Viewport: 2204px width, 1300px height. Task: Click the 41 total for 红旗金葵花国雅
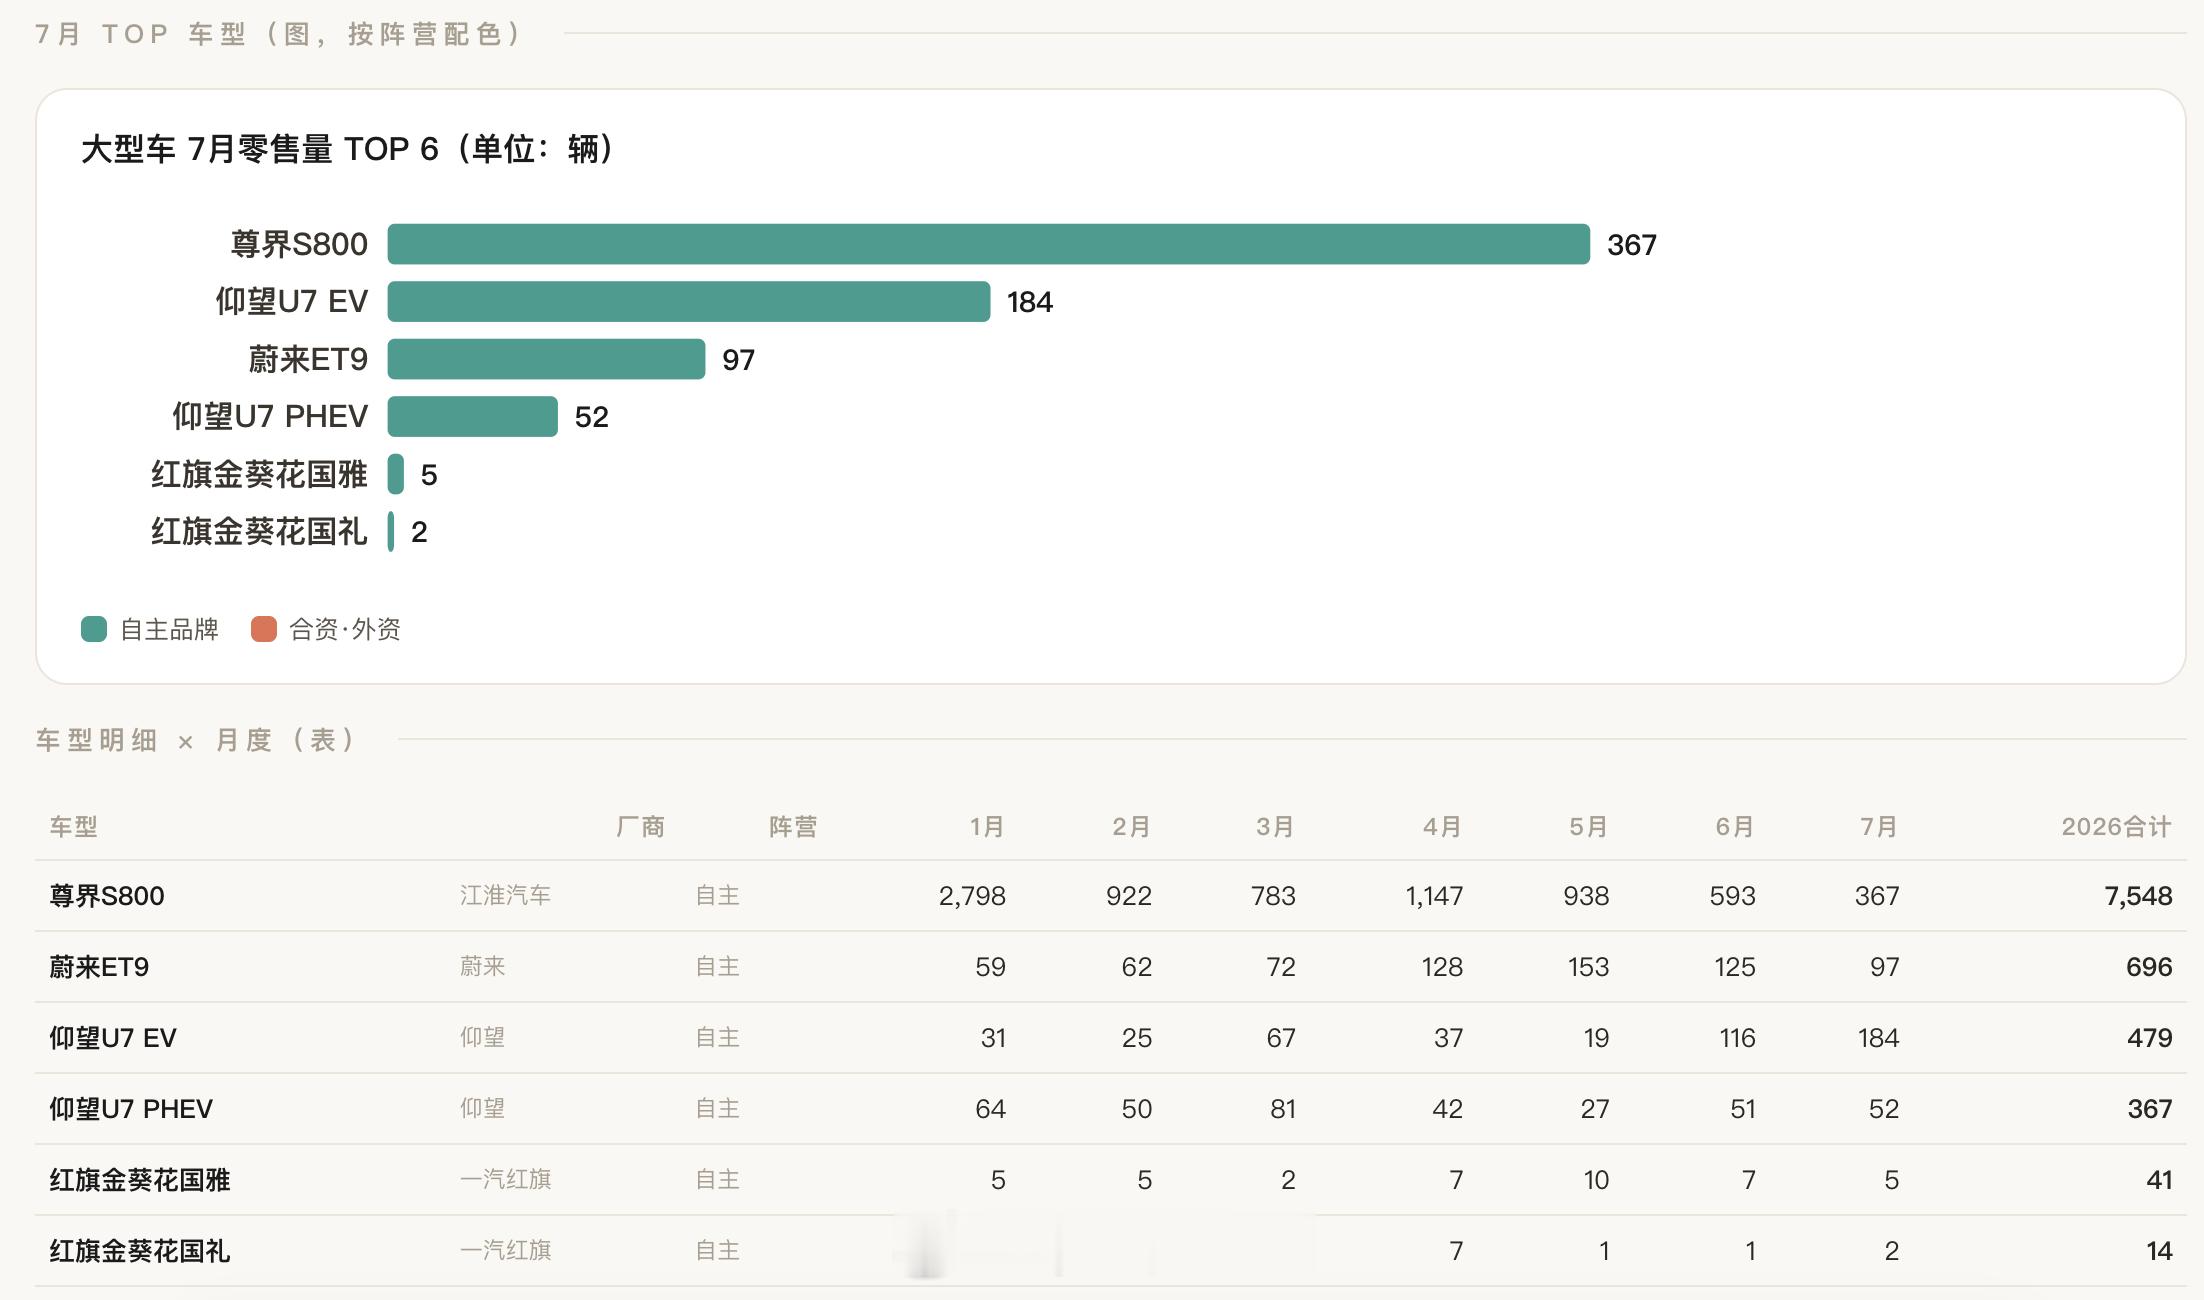[x=2159, y=1180]
